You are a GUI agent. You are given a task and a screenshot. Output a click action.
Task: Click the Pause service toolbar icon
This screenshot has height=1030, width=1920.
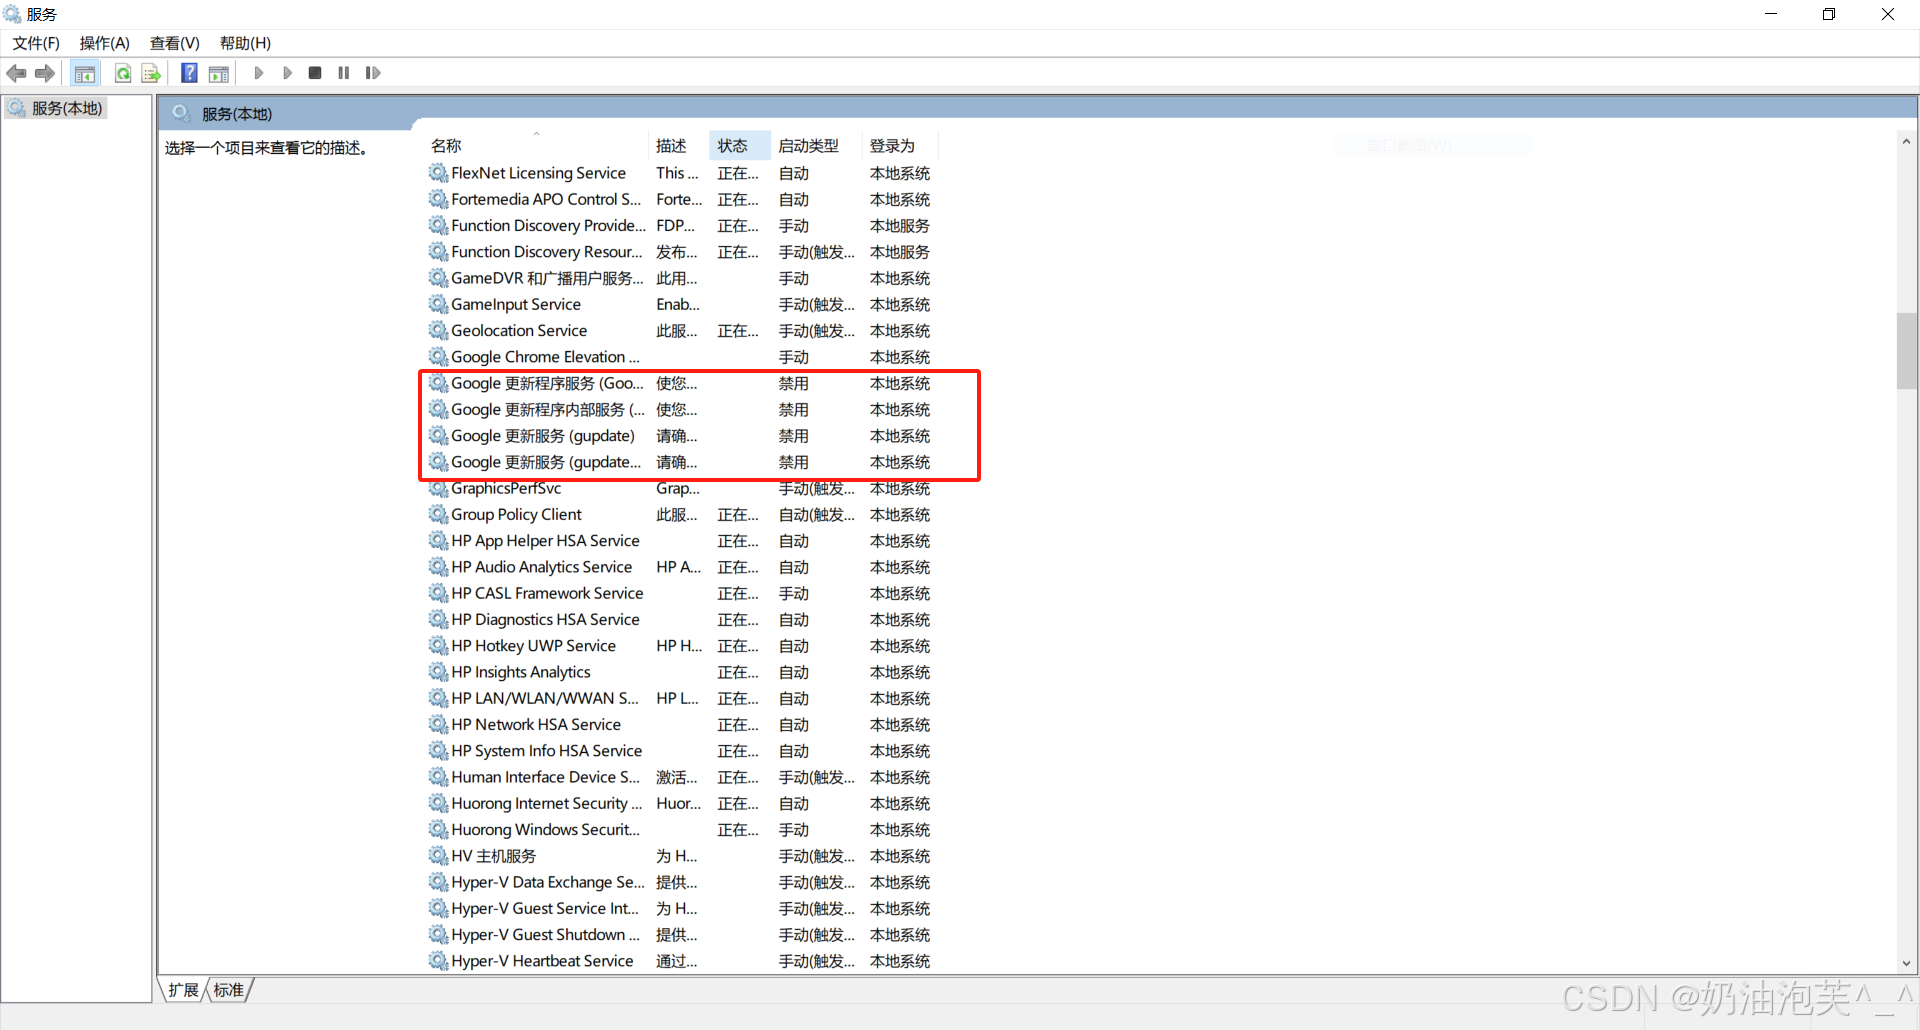click(344, 73)
